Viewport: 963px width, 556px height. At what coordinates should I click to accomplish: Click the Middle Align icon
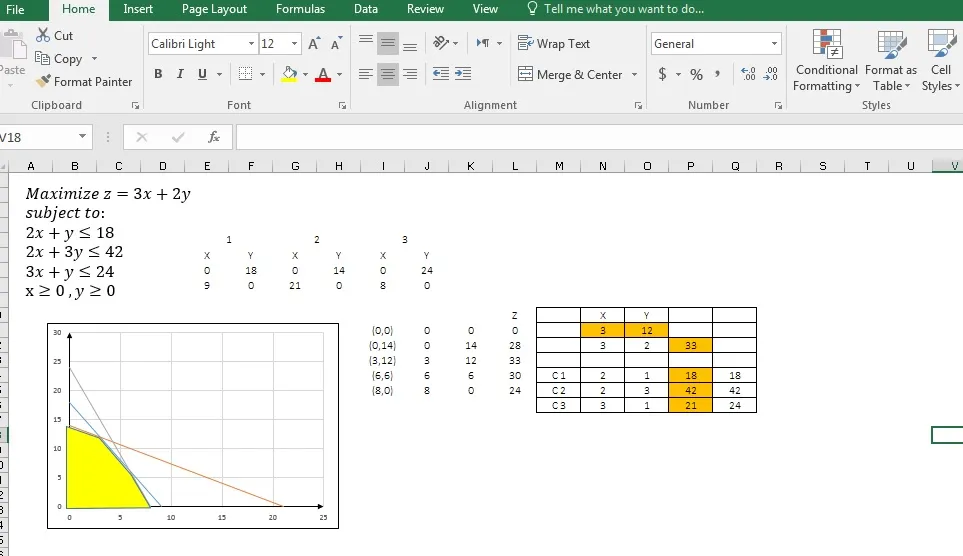(388, 43)
